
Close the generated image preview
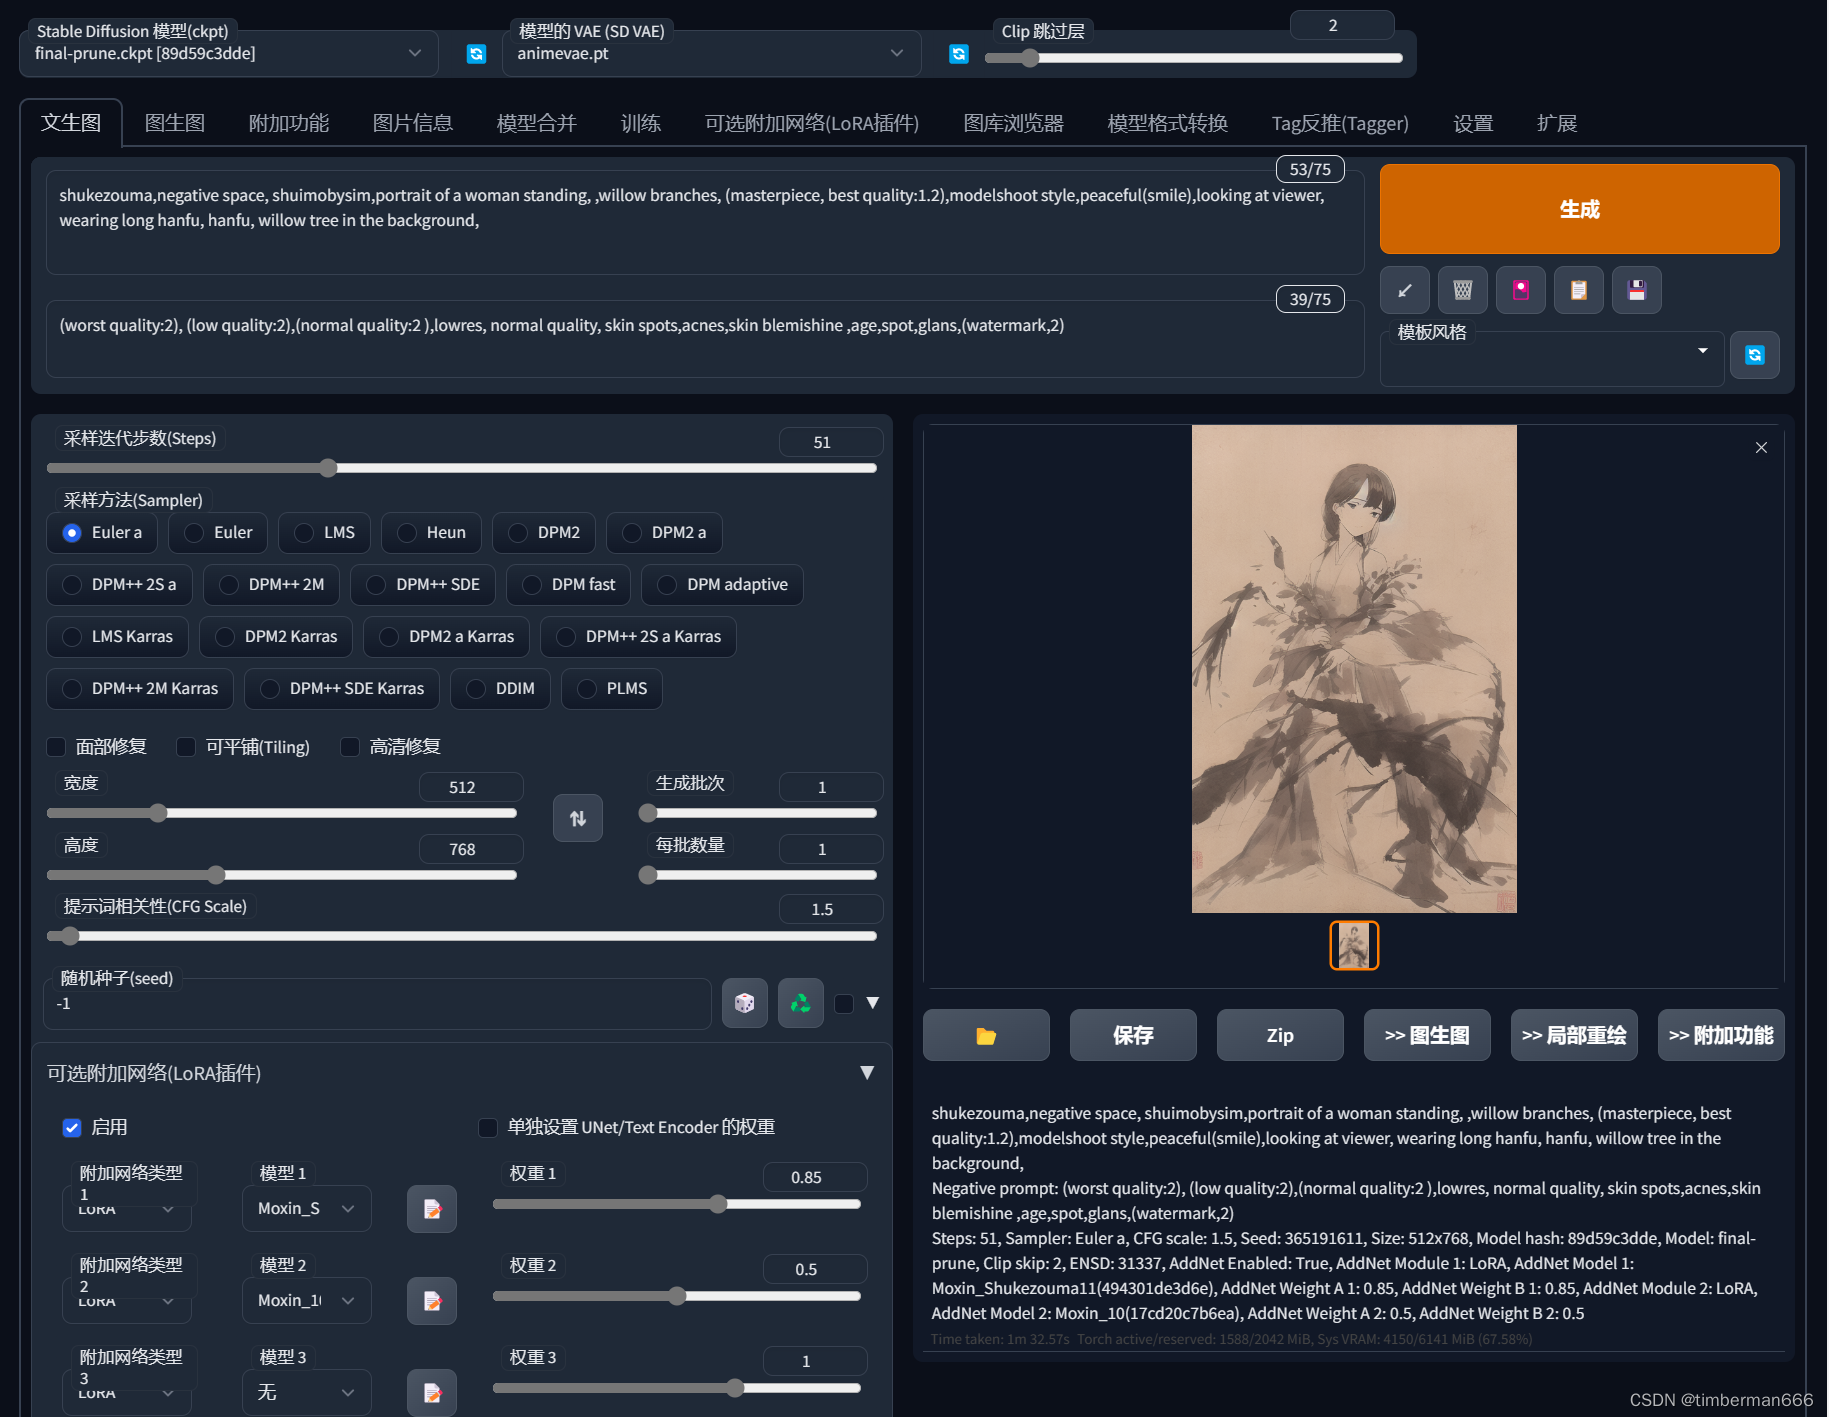click(x=1761, y=448)
